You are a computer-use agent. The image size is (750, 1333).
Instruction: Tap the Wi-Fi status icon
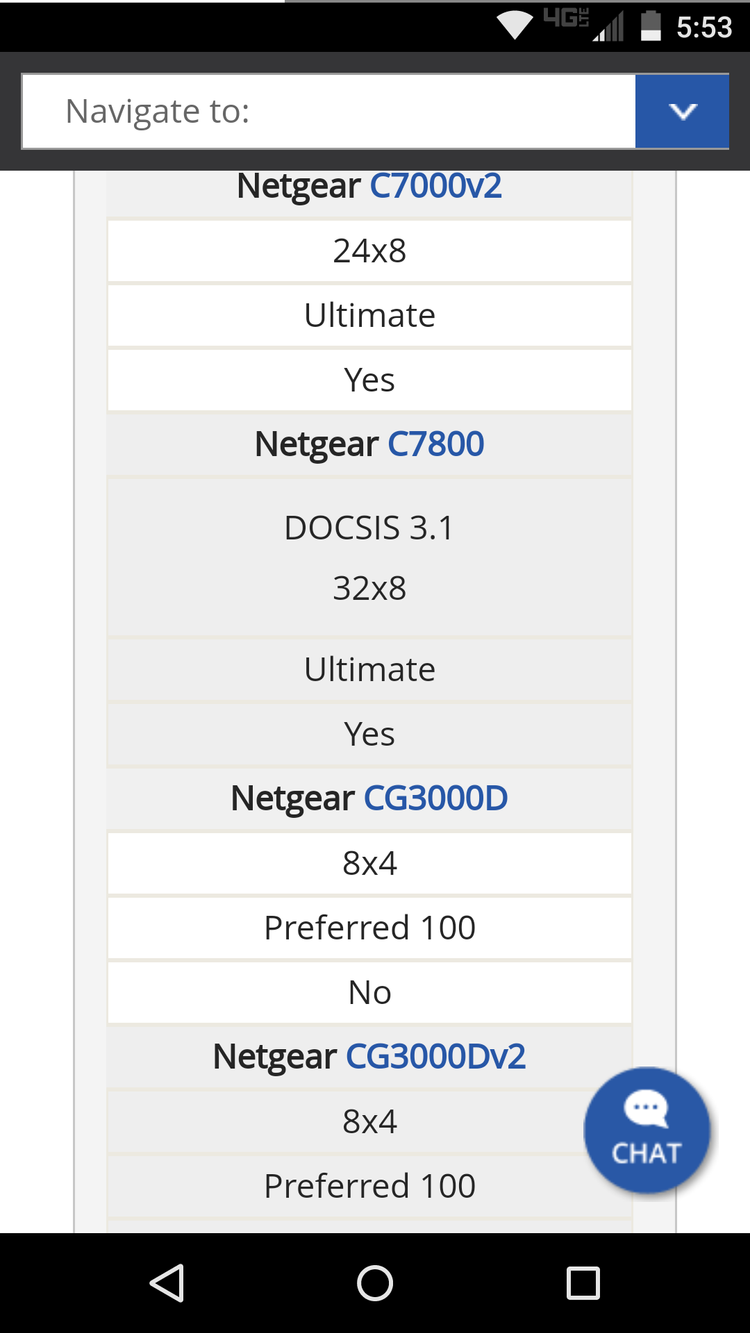514,26
